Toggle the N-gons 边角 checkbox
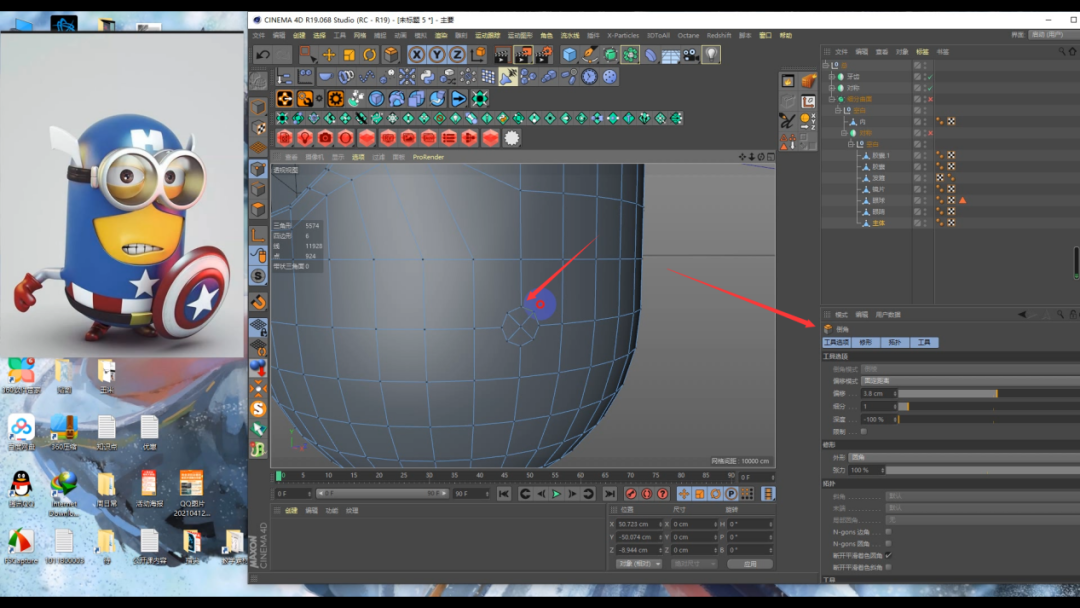The width and height of the screenshot is (1080, 608). point(888,532)
